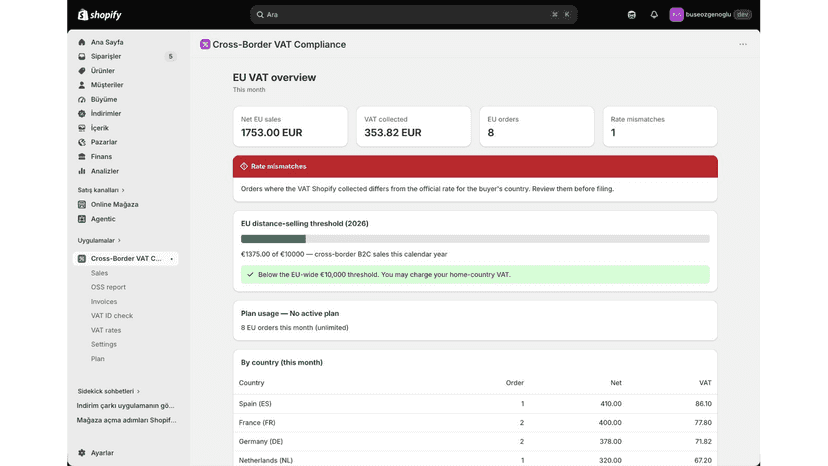Click the pin dot beside Cross-Border VAT app
The image size is (828, 466).
172,259
